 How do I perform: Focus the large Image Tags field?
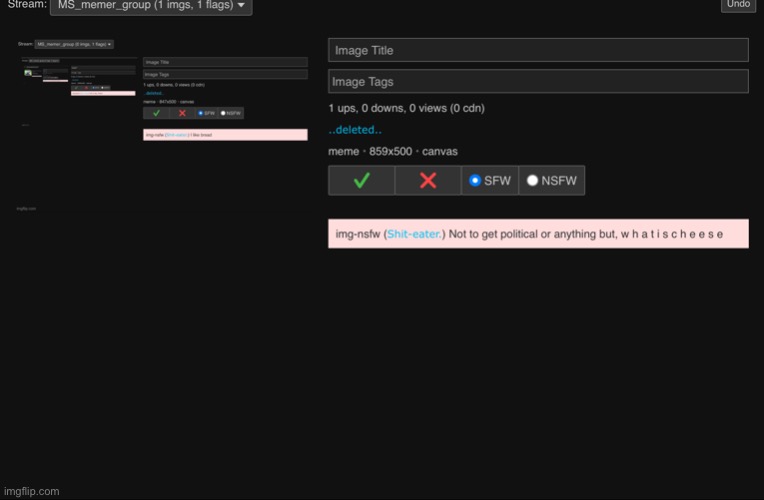538,81
